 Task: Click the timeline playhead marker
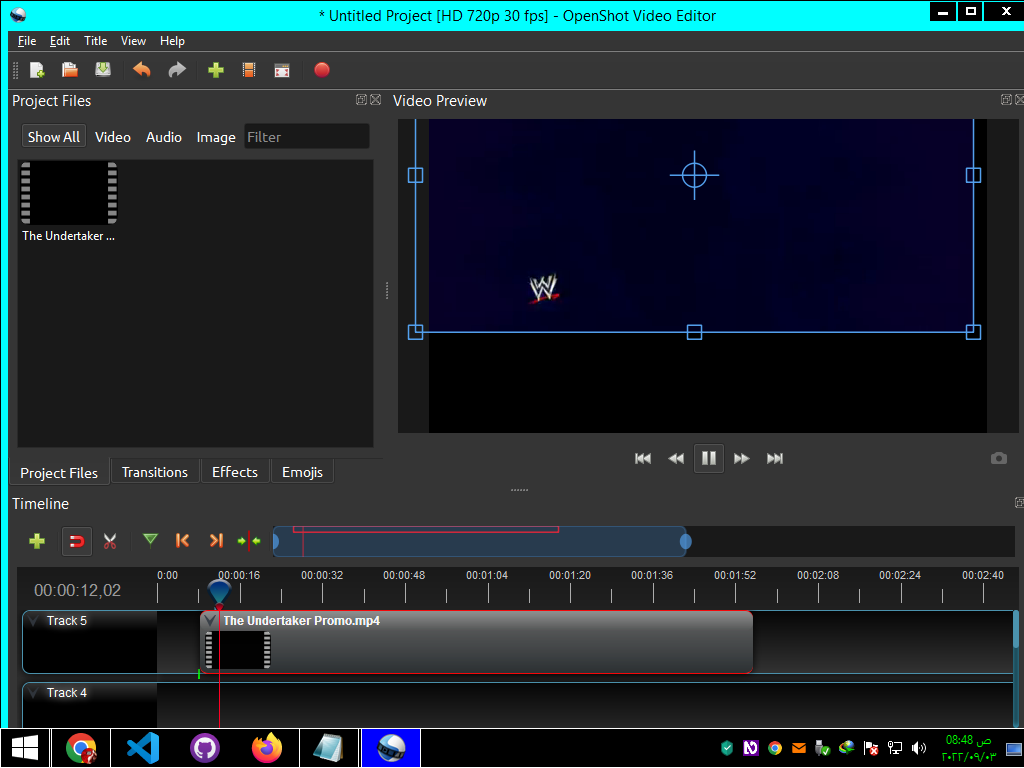pos(219,592)
